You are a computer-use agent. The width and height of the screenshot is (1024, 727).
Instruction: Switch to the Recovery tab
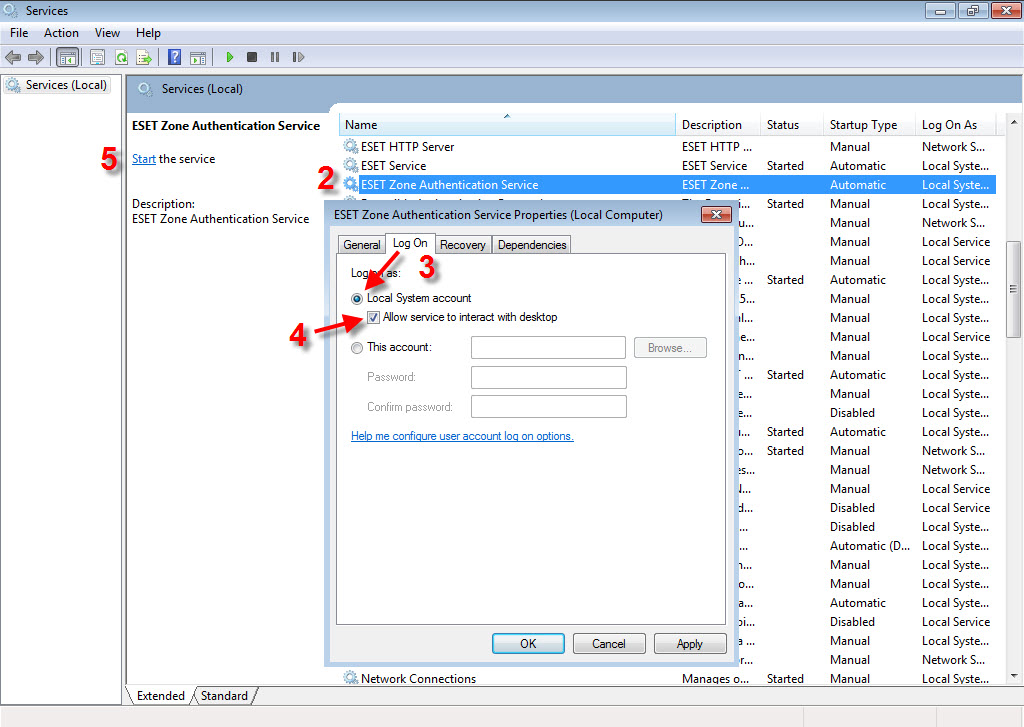point(462,245)
